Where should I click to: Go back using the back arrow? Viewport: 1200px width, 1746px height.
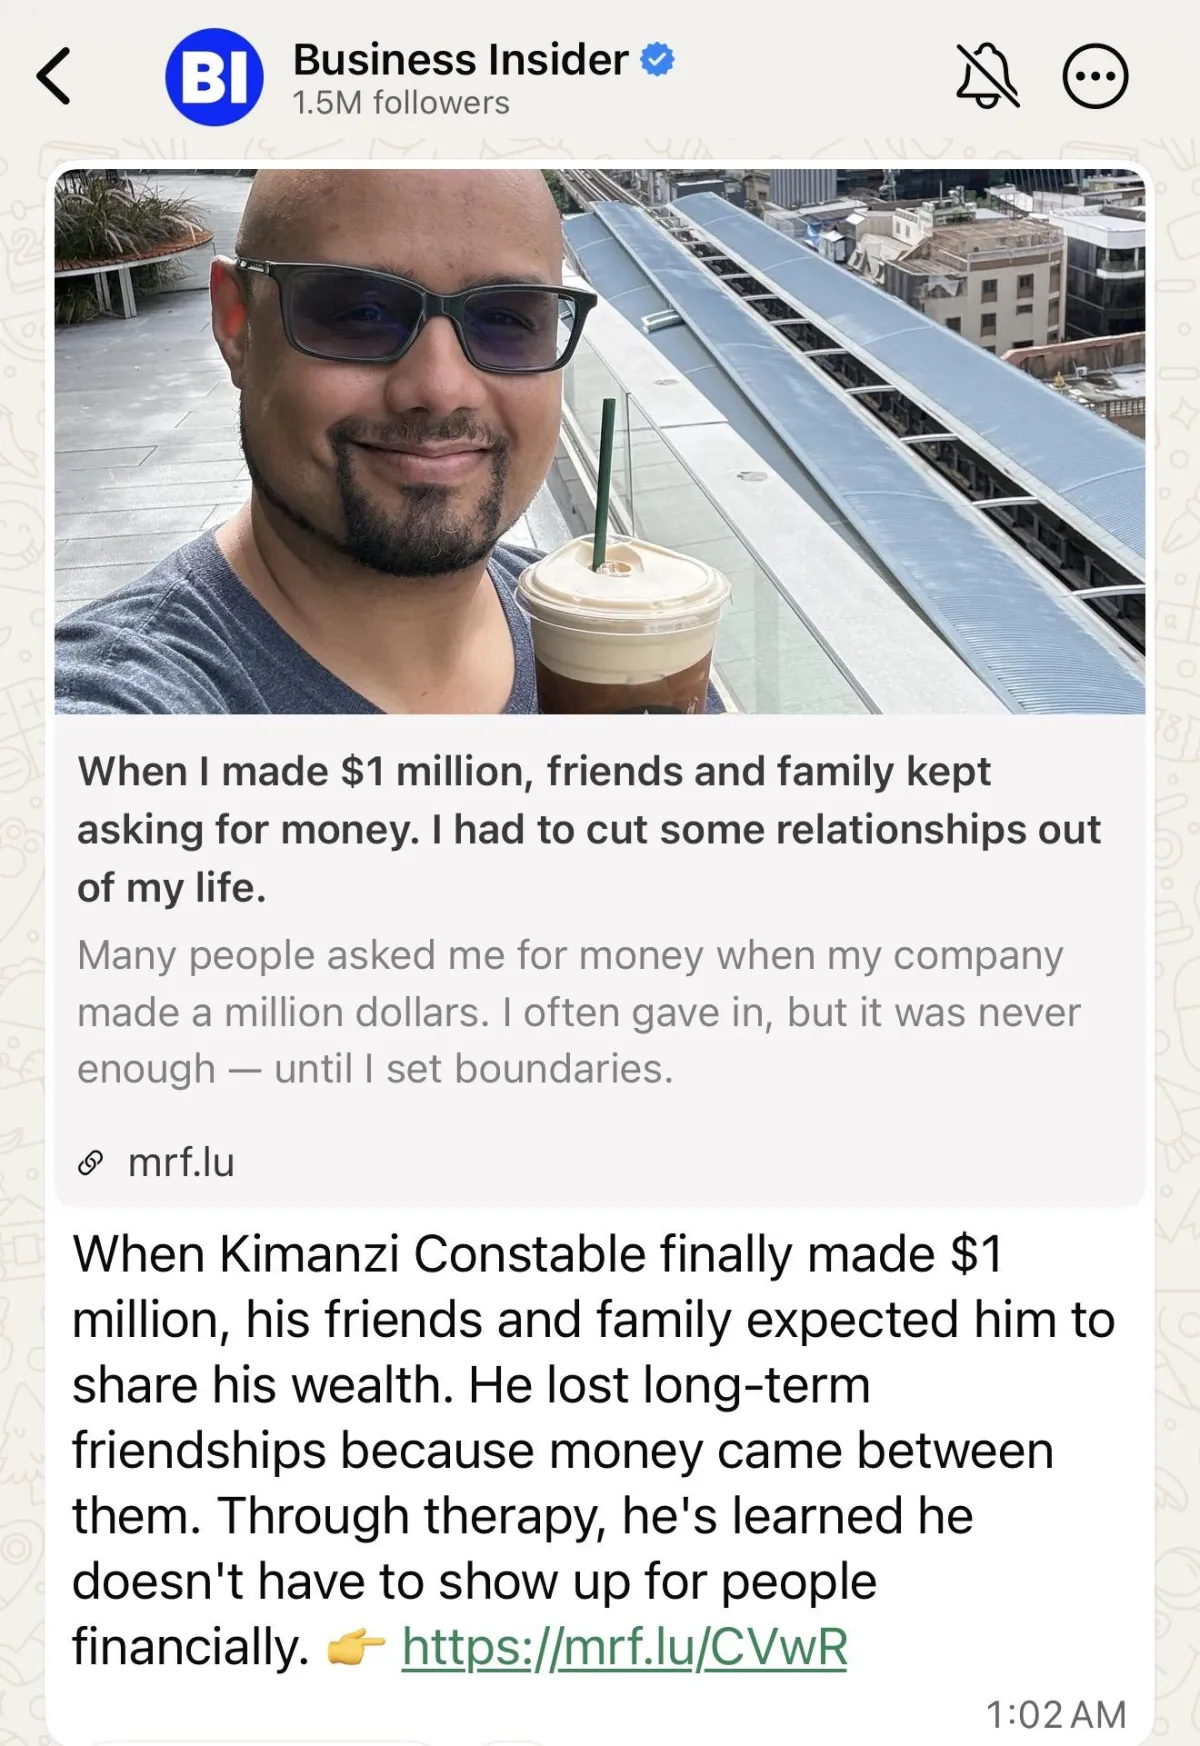pyautogui.click(x=55, y=76)
